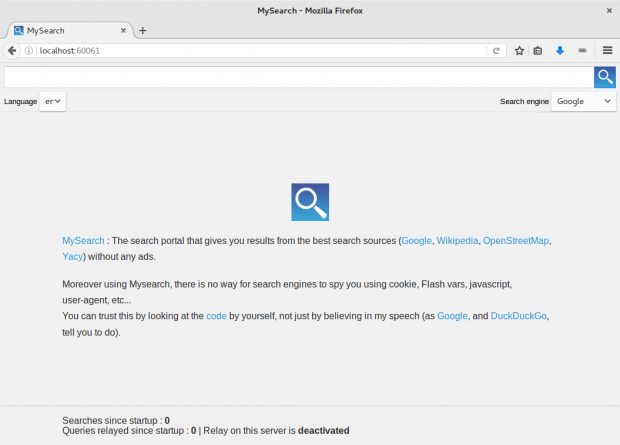Open the Language dropdown showing en
Image resolution: width=620 pixels, height=445 pixels.
(53, 101)
